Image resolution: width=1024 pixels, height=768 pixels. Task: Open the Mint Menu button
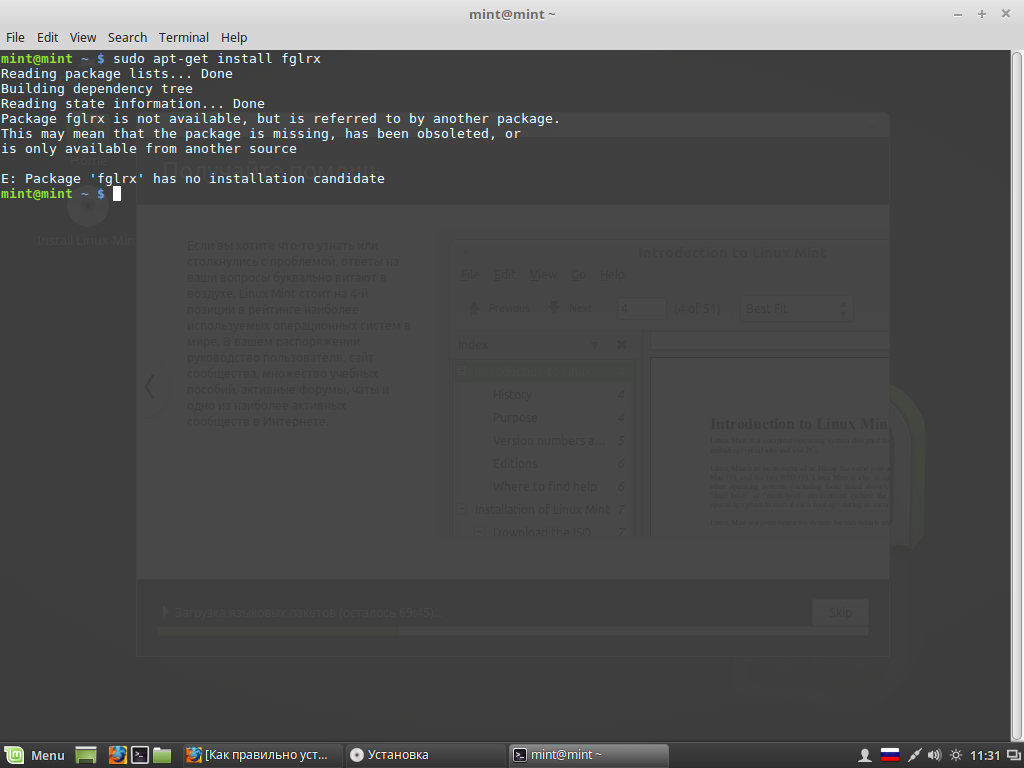35,755
